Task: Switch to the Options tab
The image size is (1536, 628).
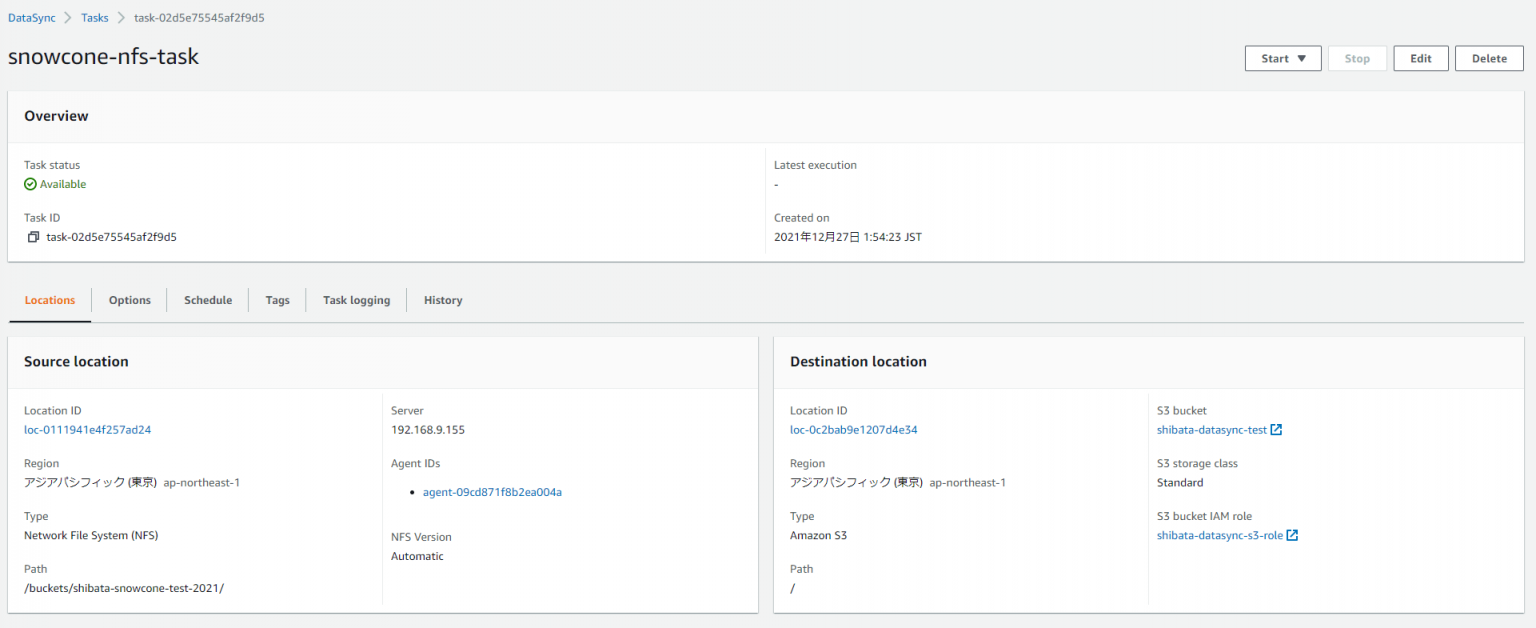Action: pyautogui.click(x=129, y=300)
